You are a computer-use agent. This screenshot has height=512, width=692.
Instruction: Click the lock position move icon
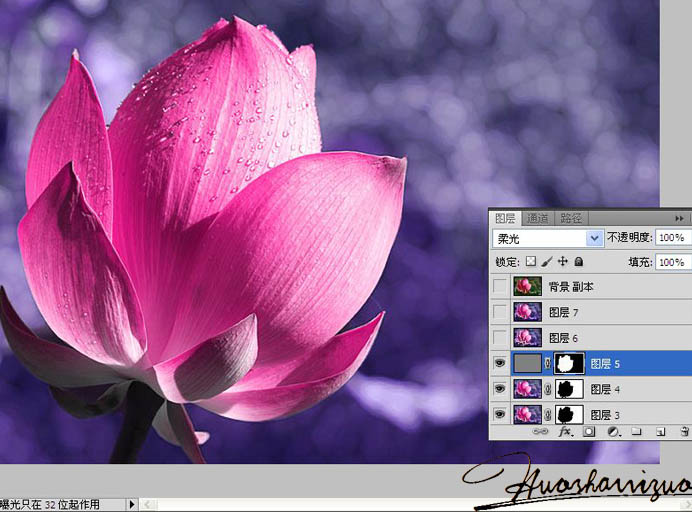[563, 262]
